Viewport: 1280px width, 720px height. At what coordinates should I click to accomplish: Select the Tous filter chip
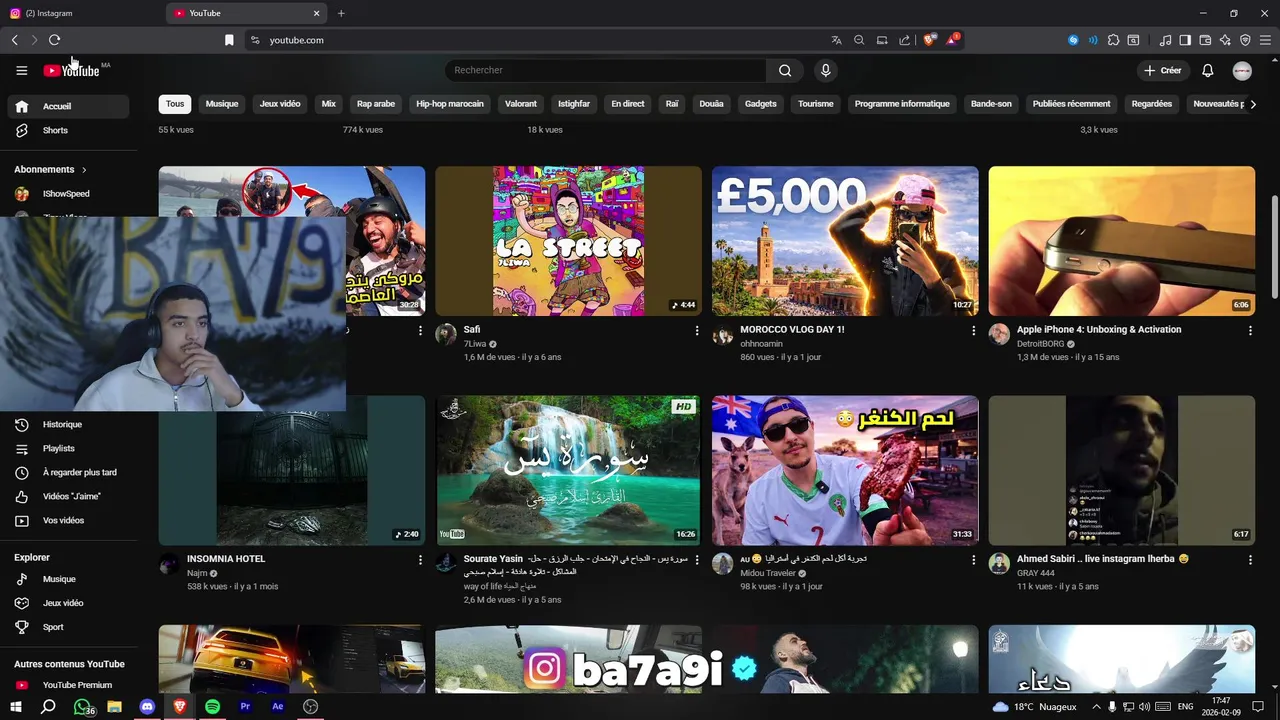point(175,104)
